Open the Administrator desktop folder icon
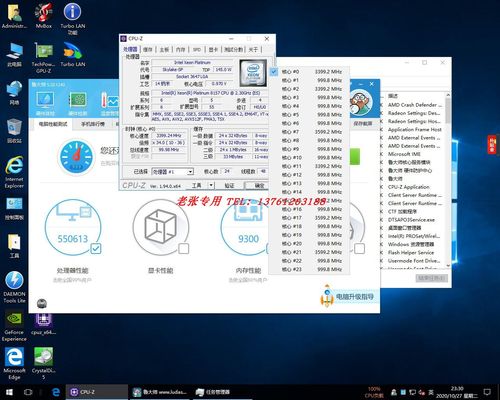This screenshot has height=400, width=500. click(x=14, y=16)
